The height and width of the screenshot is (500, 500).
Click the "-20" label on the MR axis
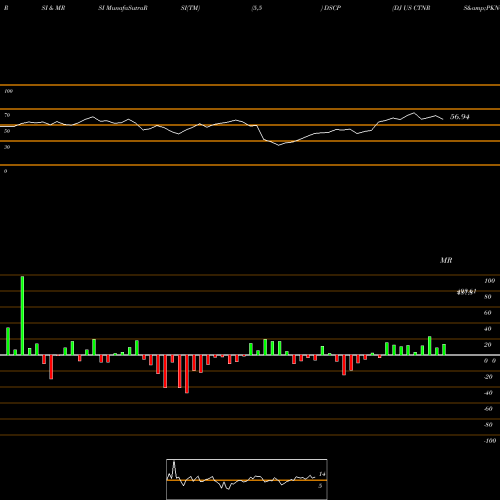click(488, 377)
